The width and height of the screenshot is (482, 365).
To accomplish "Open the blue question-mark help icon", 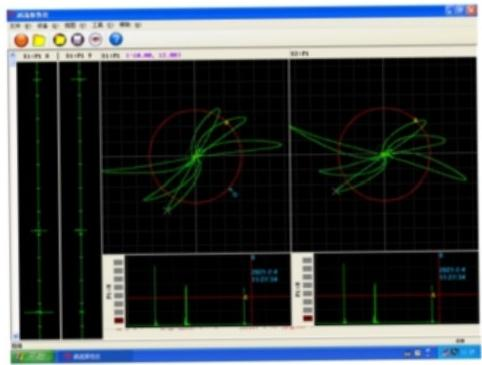I will click(x=116, y=39).
